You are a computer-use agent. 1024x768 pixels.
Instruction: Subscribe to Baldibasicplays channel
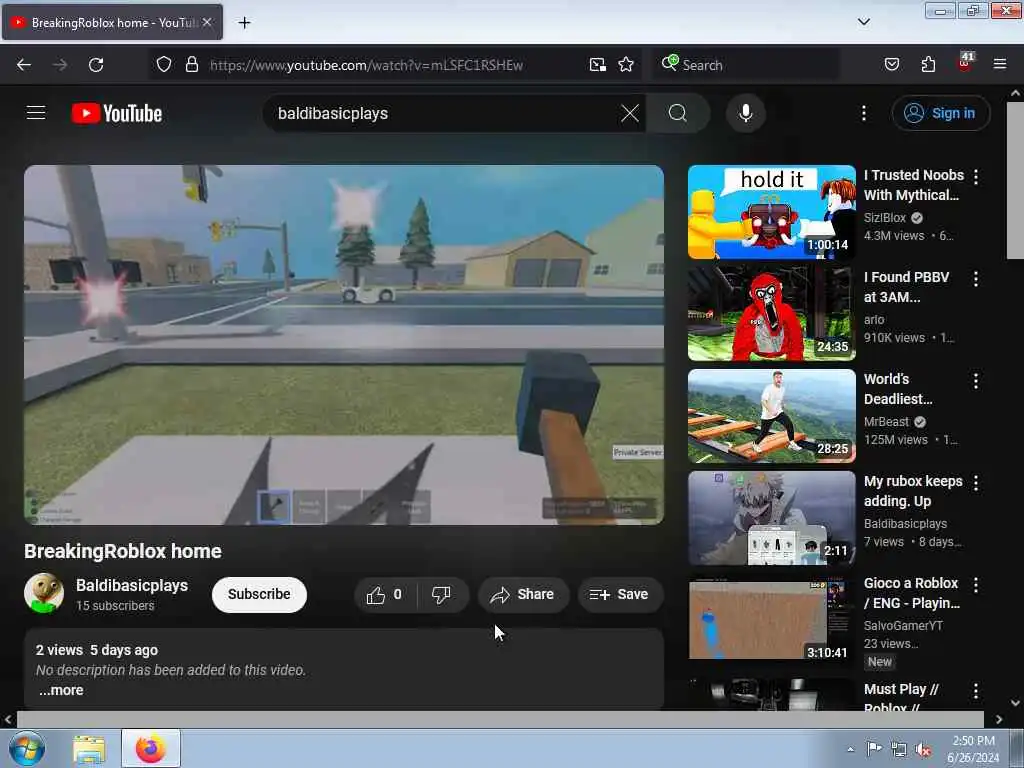click(x=259, y=594)
